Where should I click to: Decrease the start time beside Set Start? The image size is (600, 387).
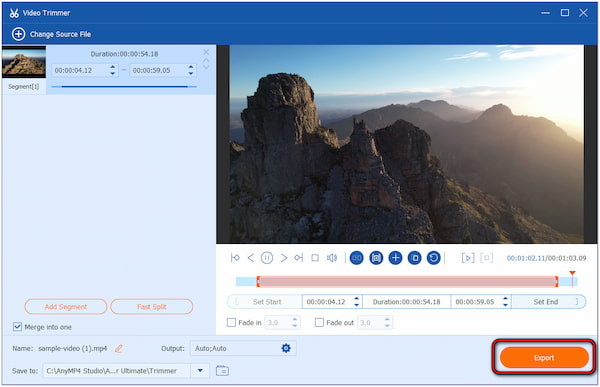356,305
